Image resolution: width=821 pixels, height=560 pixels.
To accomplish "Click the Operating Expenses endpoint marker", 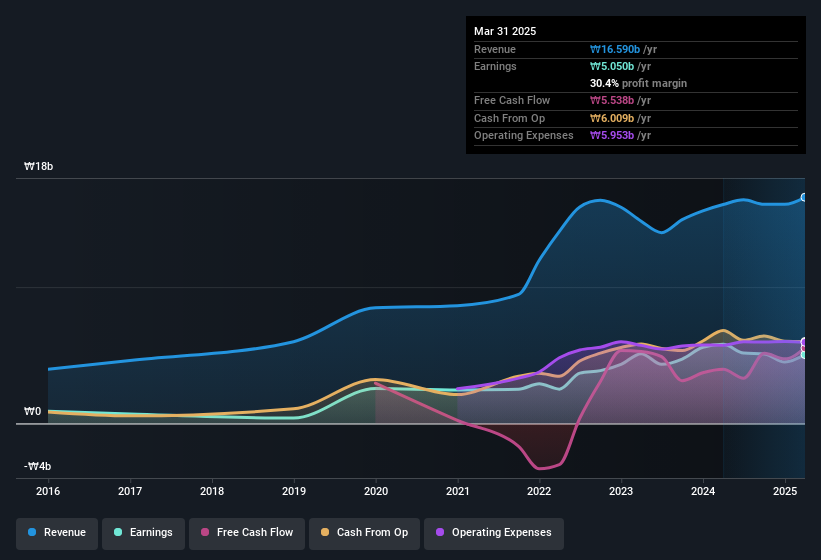I will pos(804,342).
